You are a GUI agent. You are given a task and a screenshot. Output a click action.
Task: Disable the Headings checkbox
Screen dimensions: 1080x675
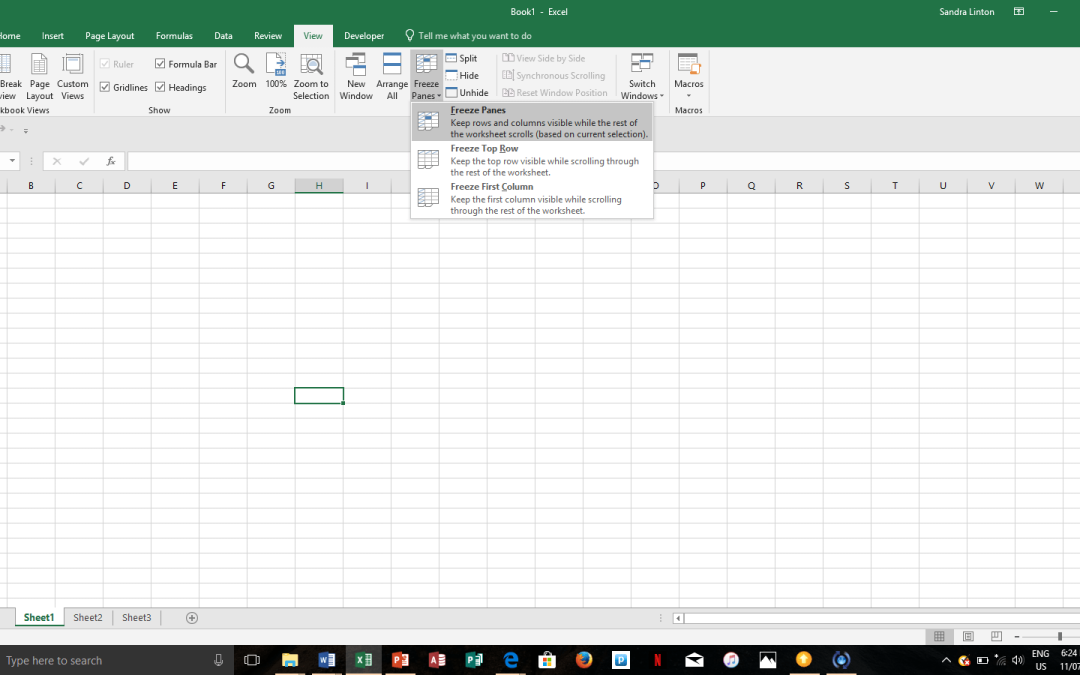[160, 87]
